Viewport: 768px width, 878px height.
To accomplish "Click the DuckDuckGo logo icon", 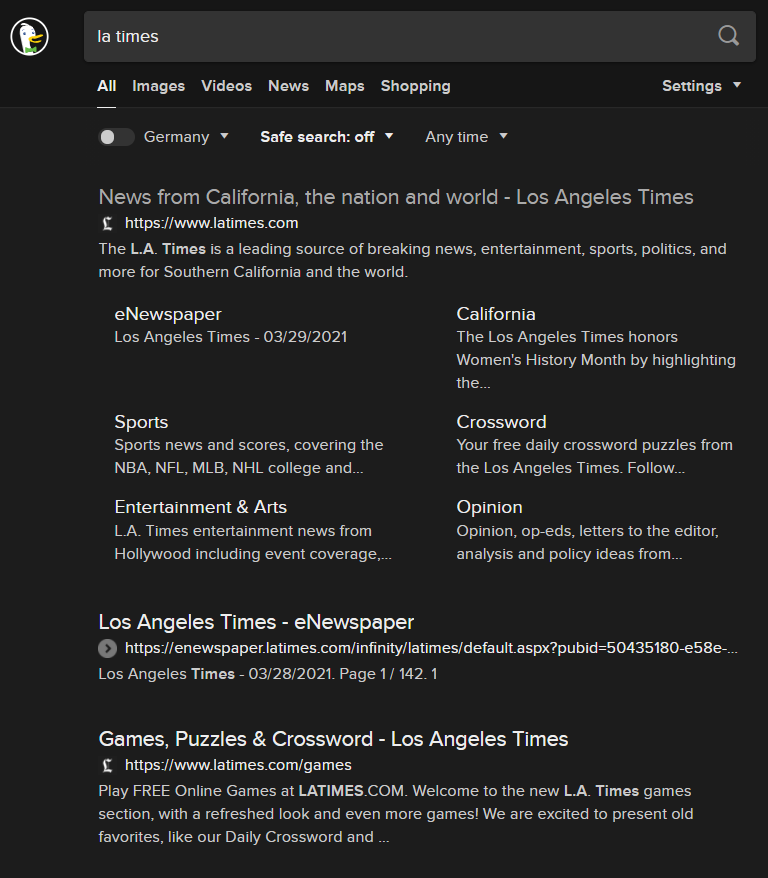I will click(30, 36).
